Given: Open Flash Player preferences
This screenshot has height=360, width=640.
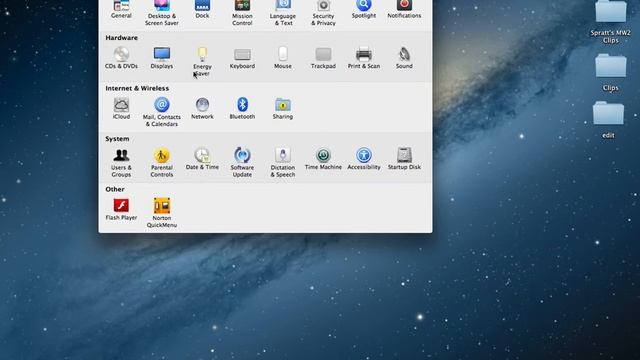Looking at the screenshot, I should (121, 209).
